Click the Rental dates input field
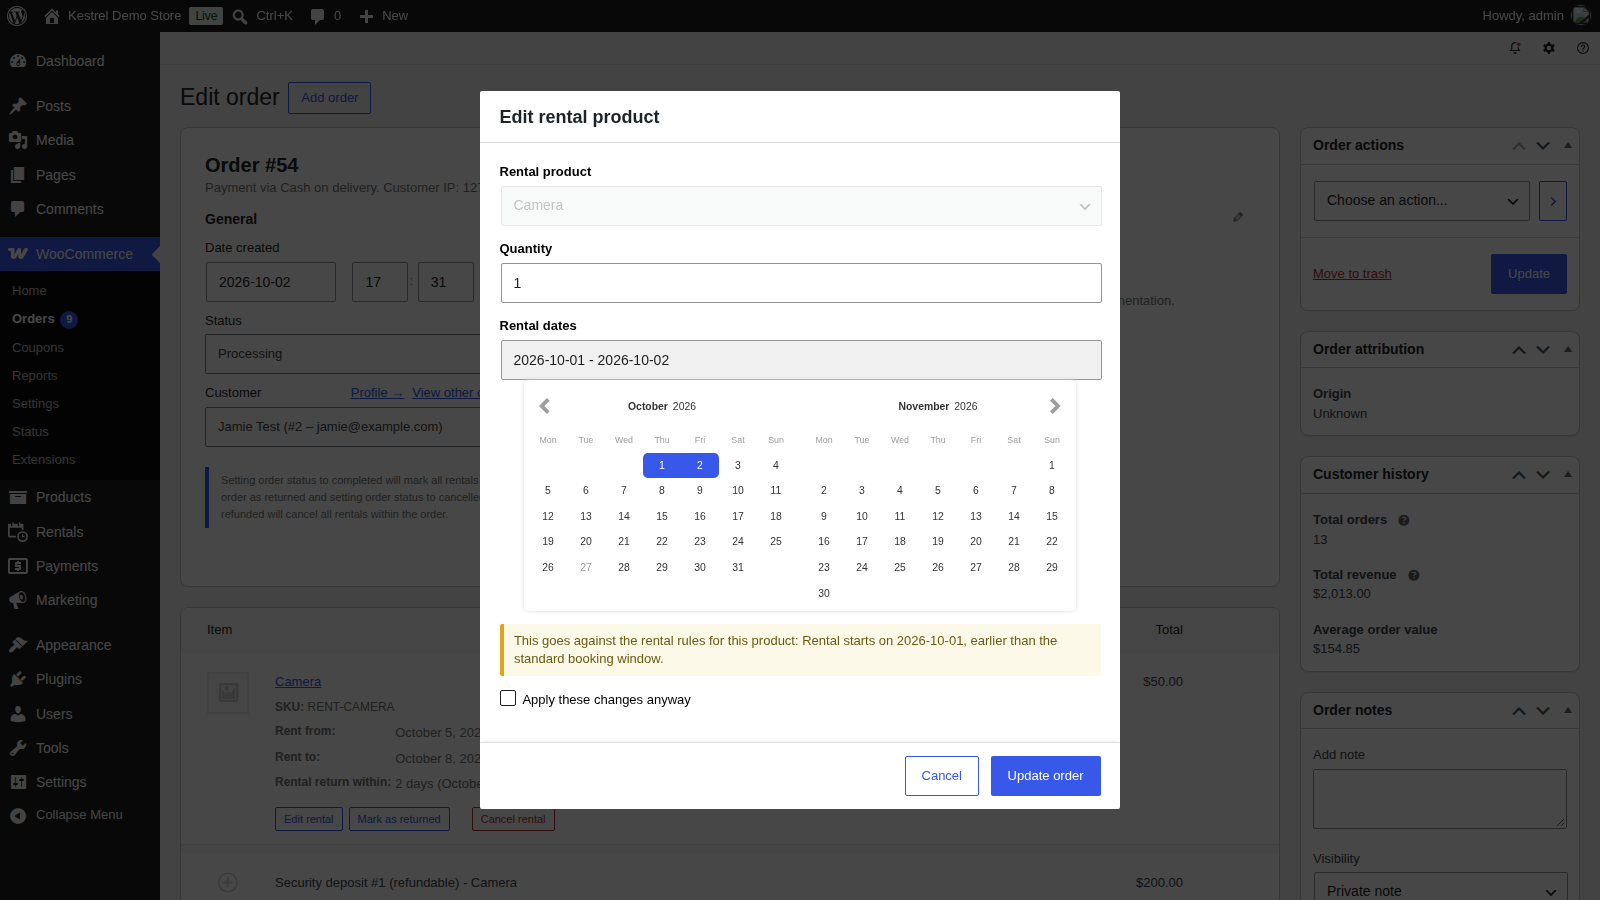The width and height of the screenshot is (1600, 900). point(801,360)
